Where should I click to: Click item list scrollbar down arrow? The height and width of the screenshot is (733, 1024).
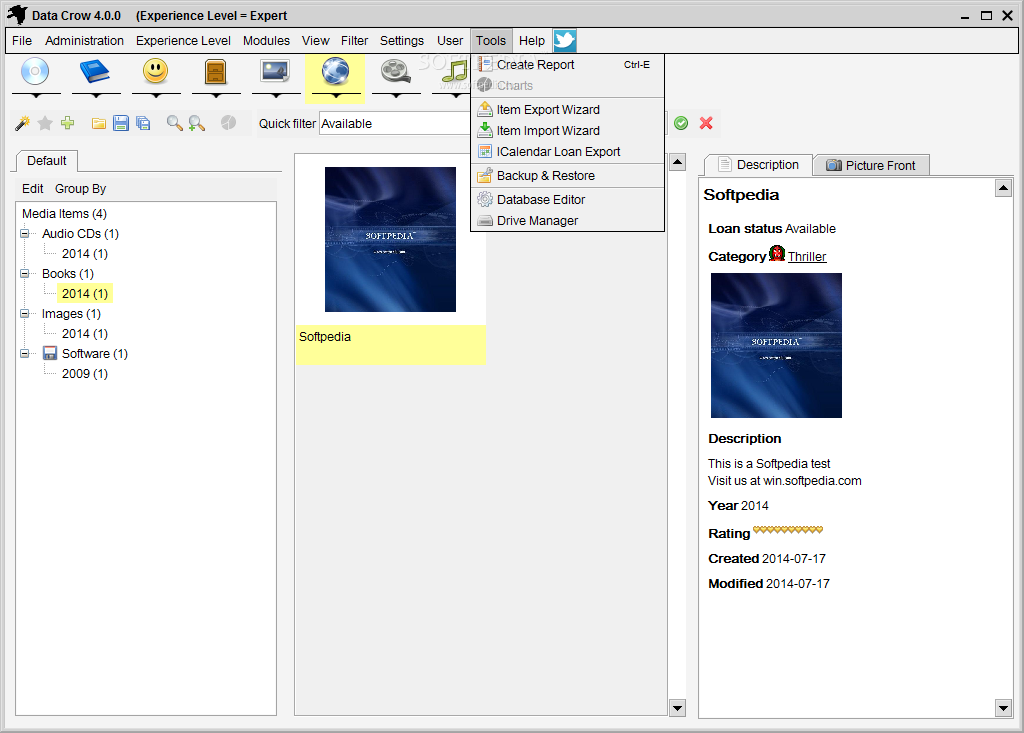tap(678, 708)
